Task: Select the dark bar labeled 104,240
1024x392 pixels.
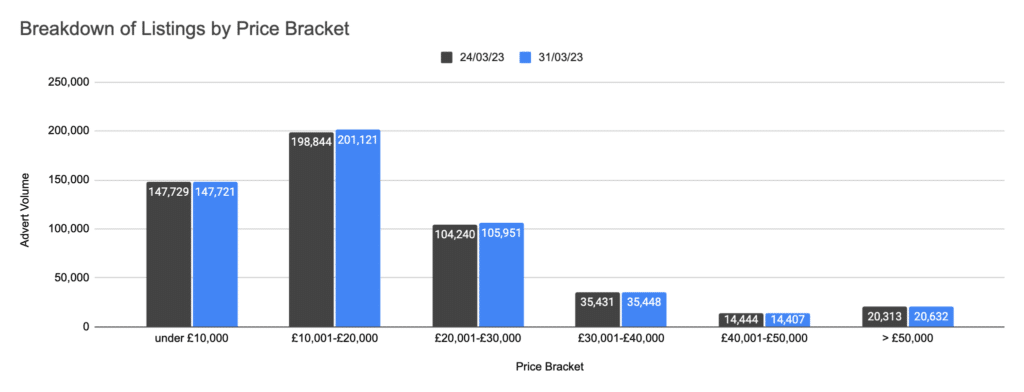Action: (x=455, y=276)
